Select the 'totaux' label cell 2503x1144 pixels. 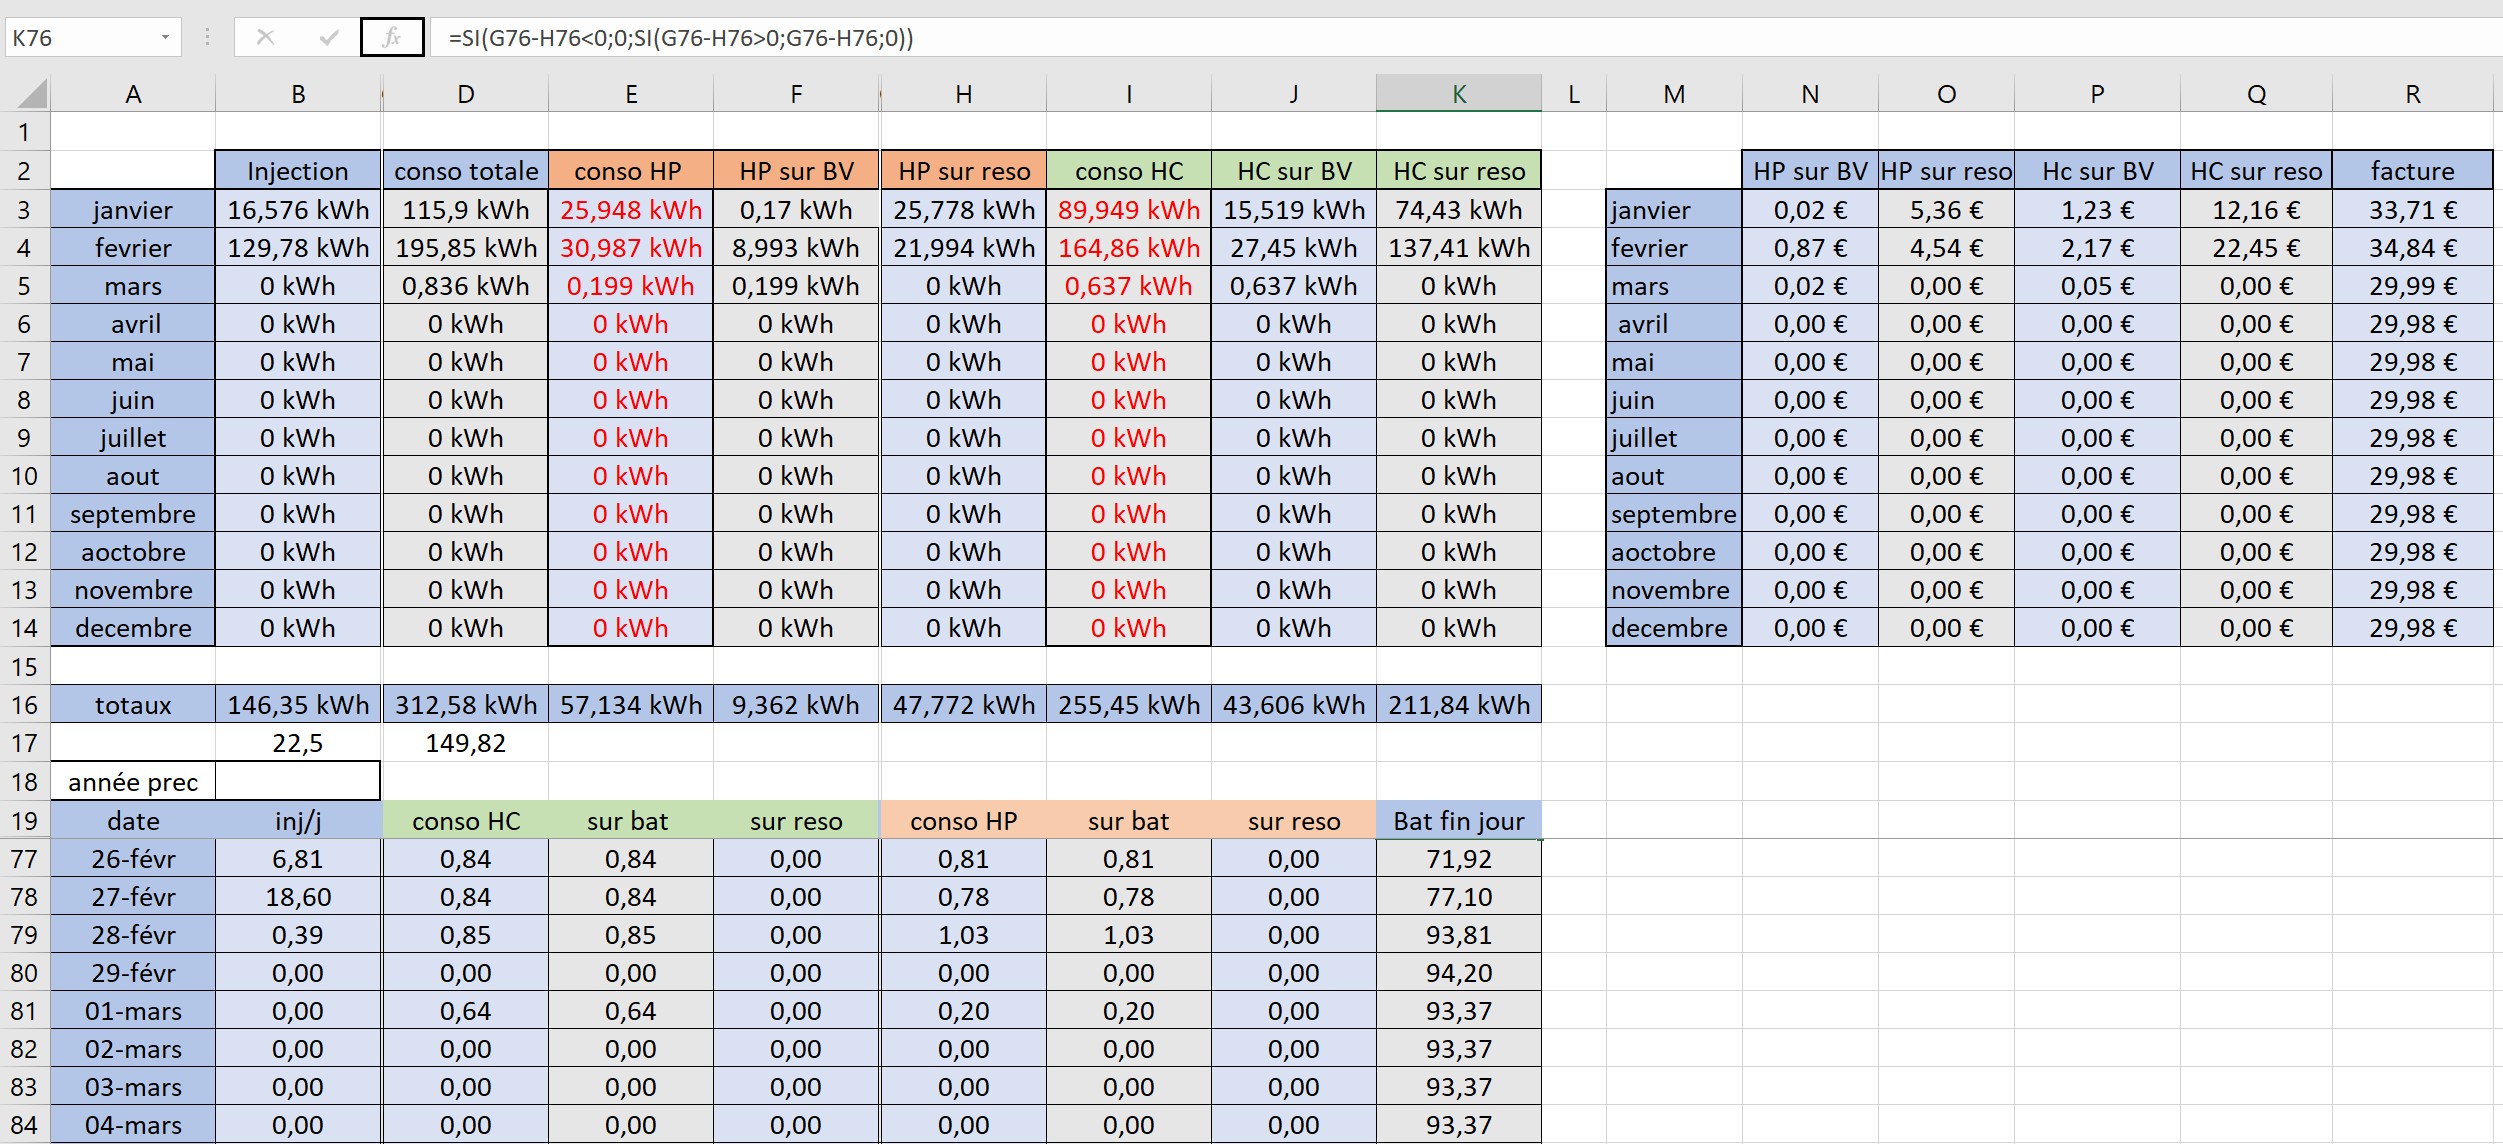pyautogui.click(x=133, y=705)
